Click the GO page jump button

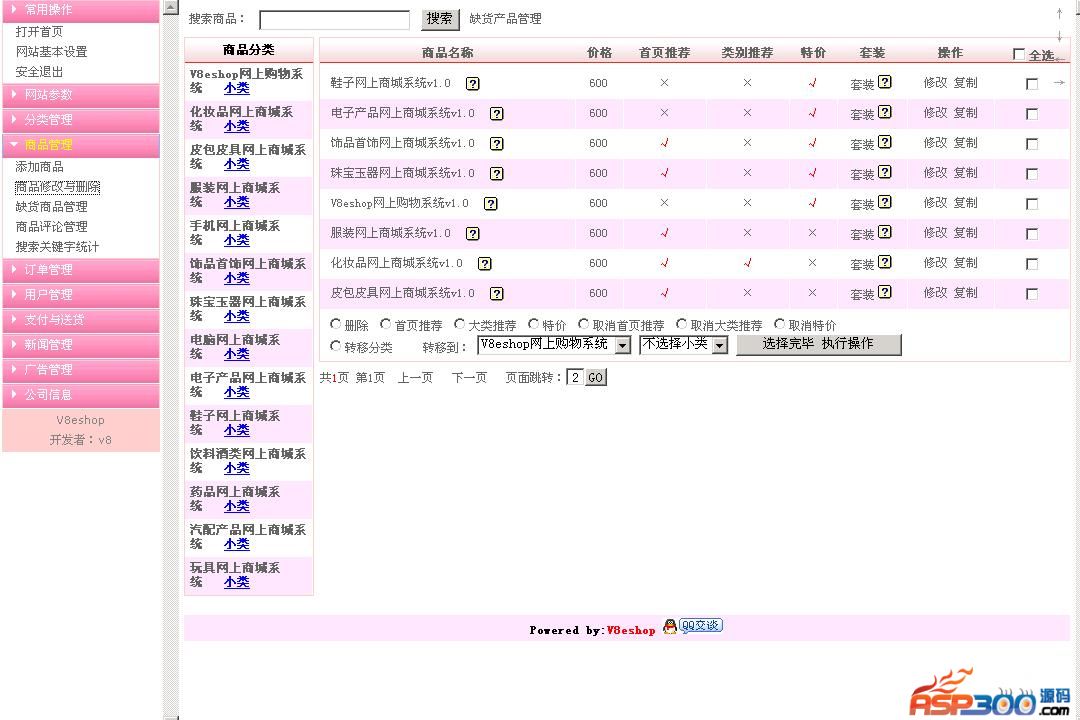tap(595, 378)
